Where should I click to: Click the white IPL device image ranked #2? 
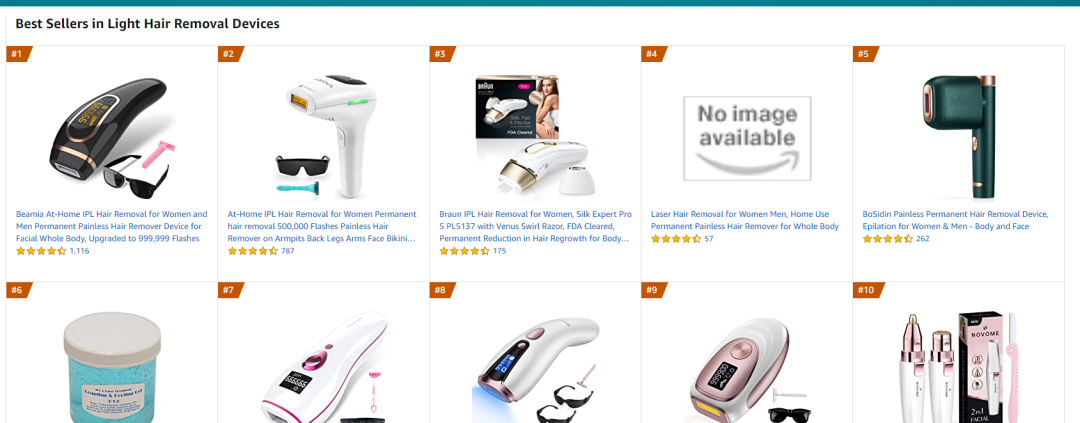pyautogui.click(x=324, y=138)
